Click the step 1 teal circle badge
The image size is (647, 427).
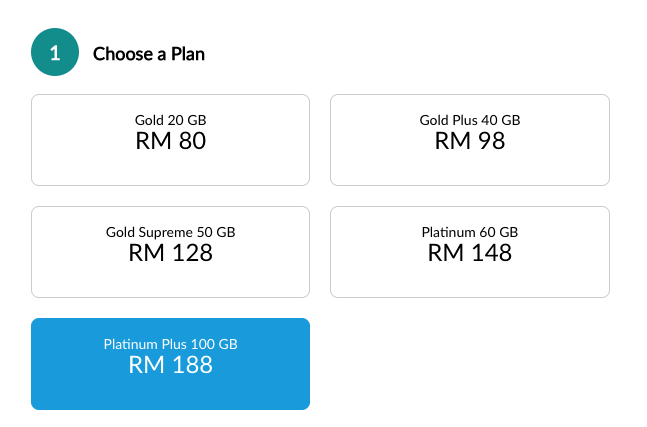(x=54, y=53)
